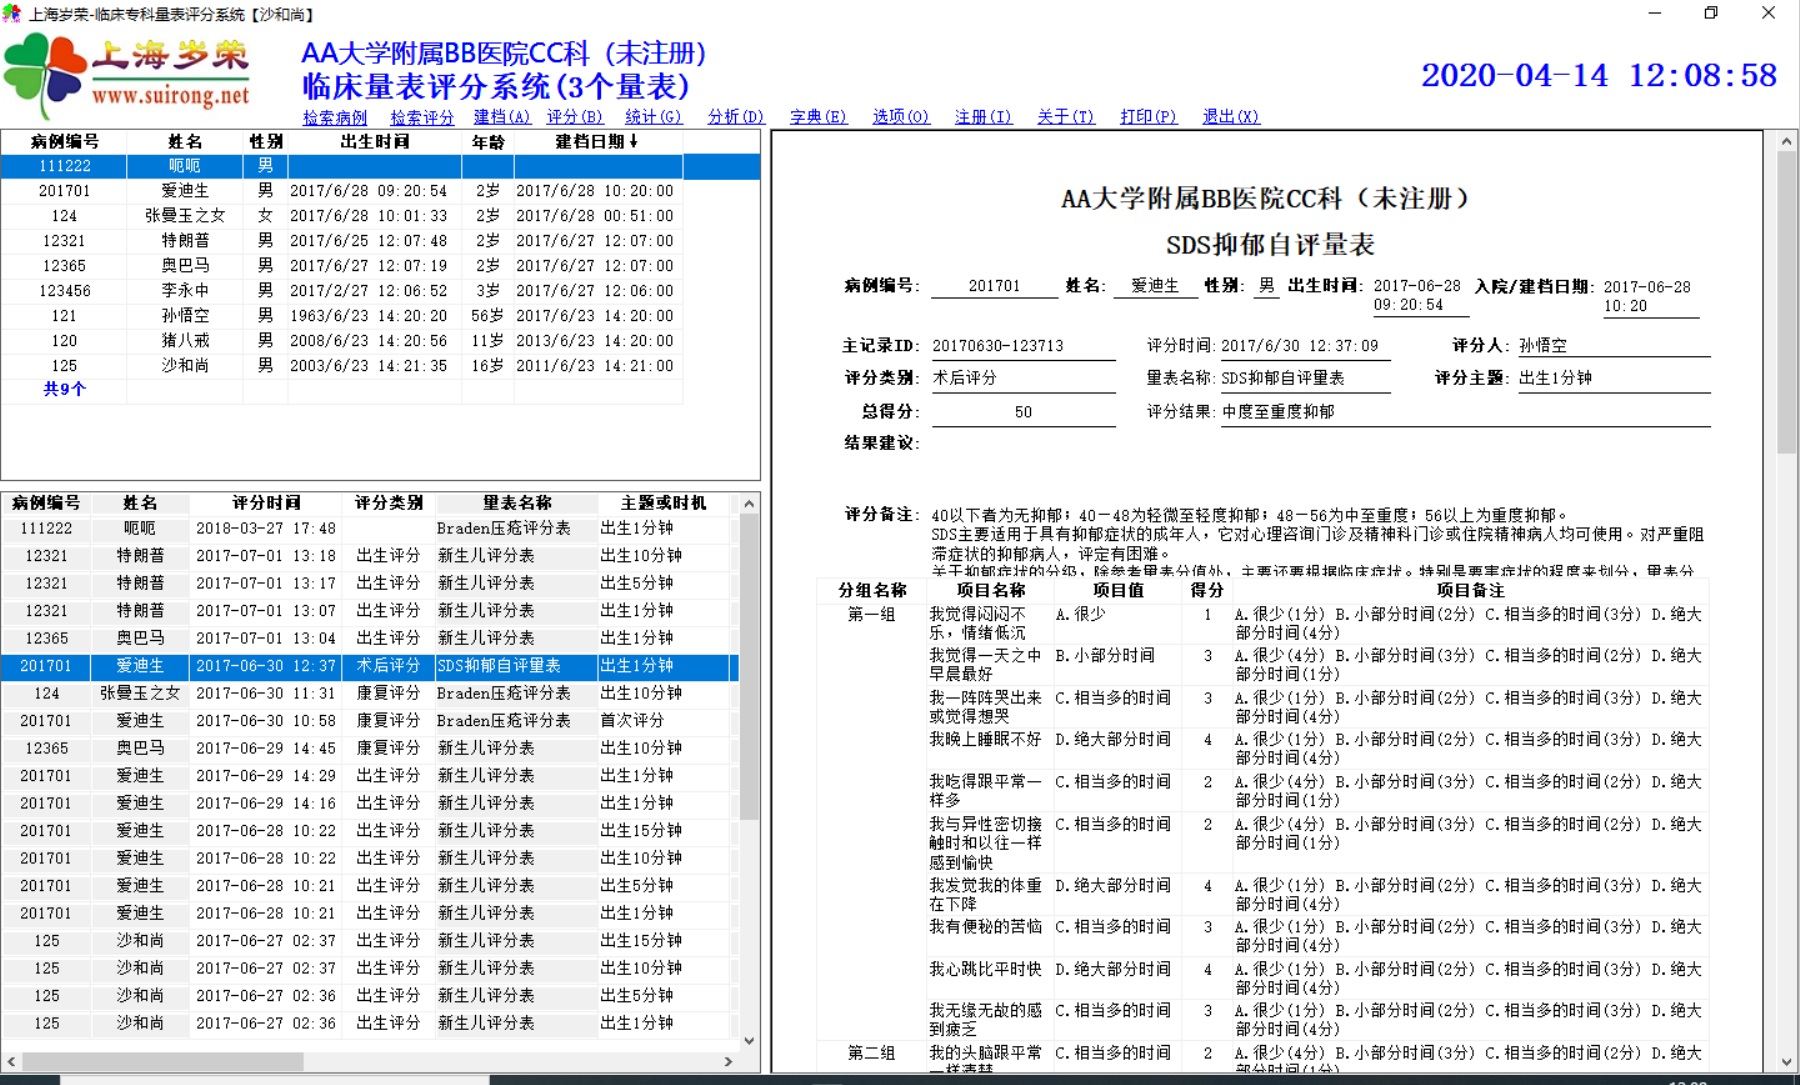Sort score list by 评分时间 header

265,503
